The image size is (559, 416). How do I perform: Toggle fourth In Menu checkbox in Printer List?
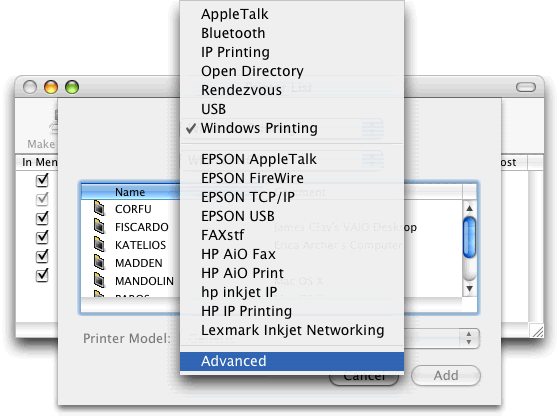[x=42, y=236]
